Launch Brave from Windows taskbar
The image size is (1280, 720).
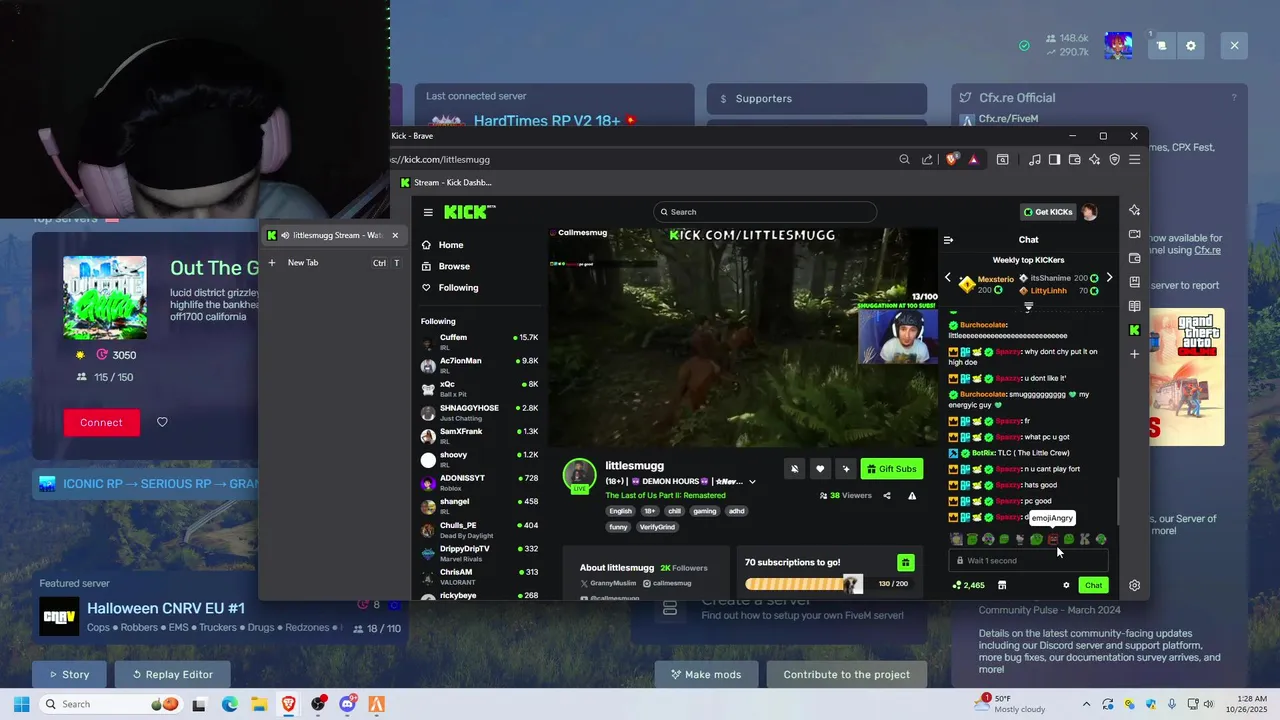289,705
